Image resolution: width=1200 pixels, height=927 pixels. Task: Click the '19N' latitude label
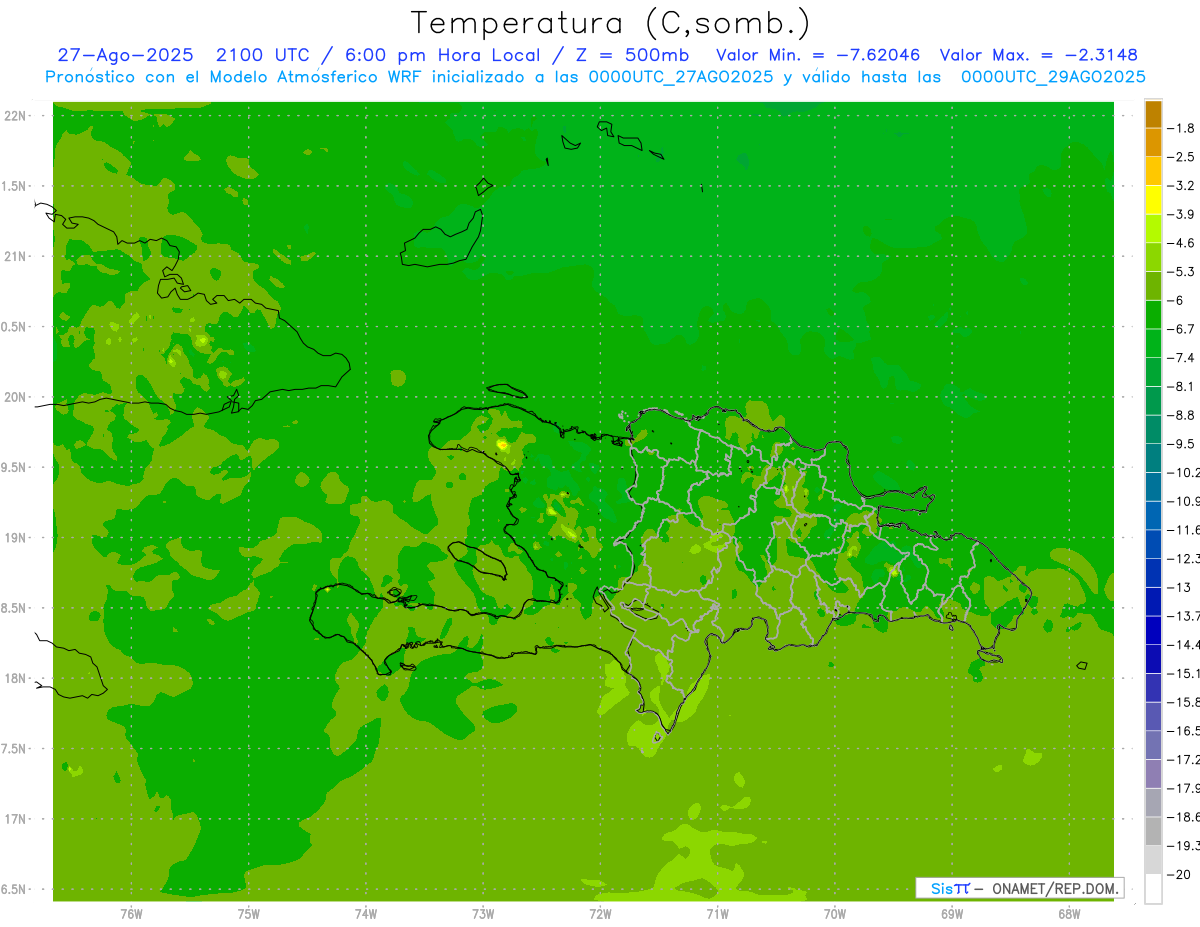tap(17, 537)
